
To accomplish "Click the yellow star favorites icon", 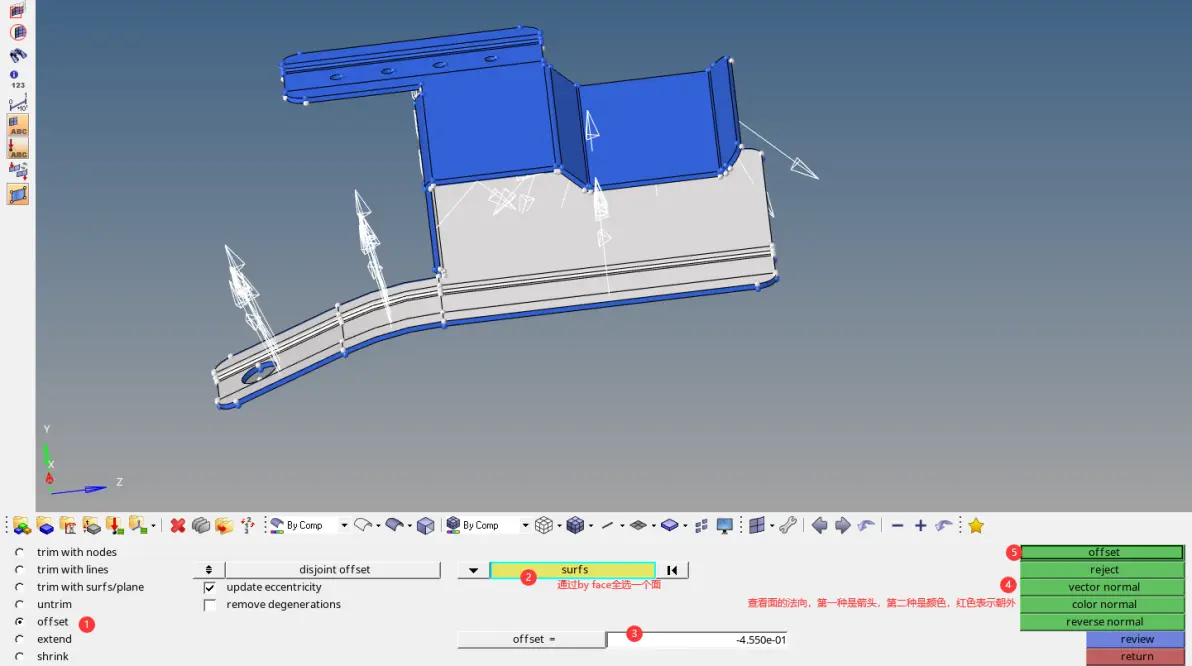I will (x=976, y=525).
